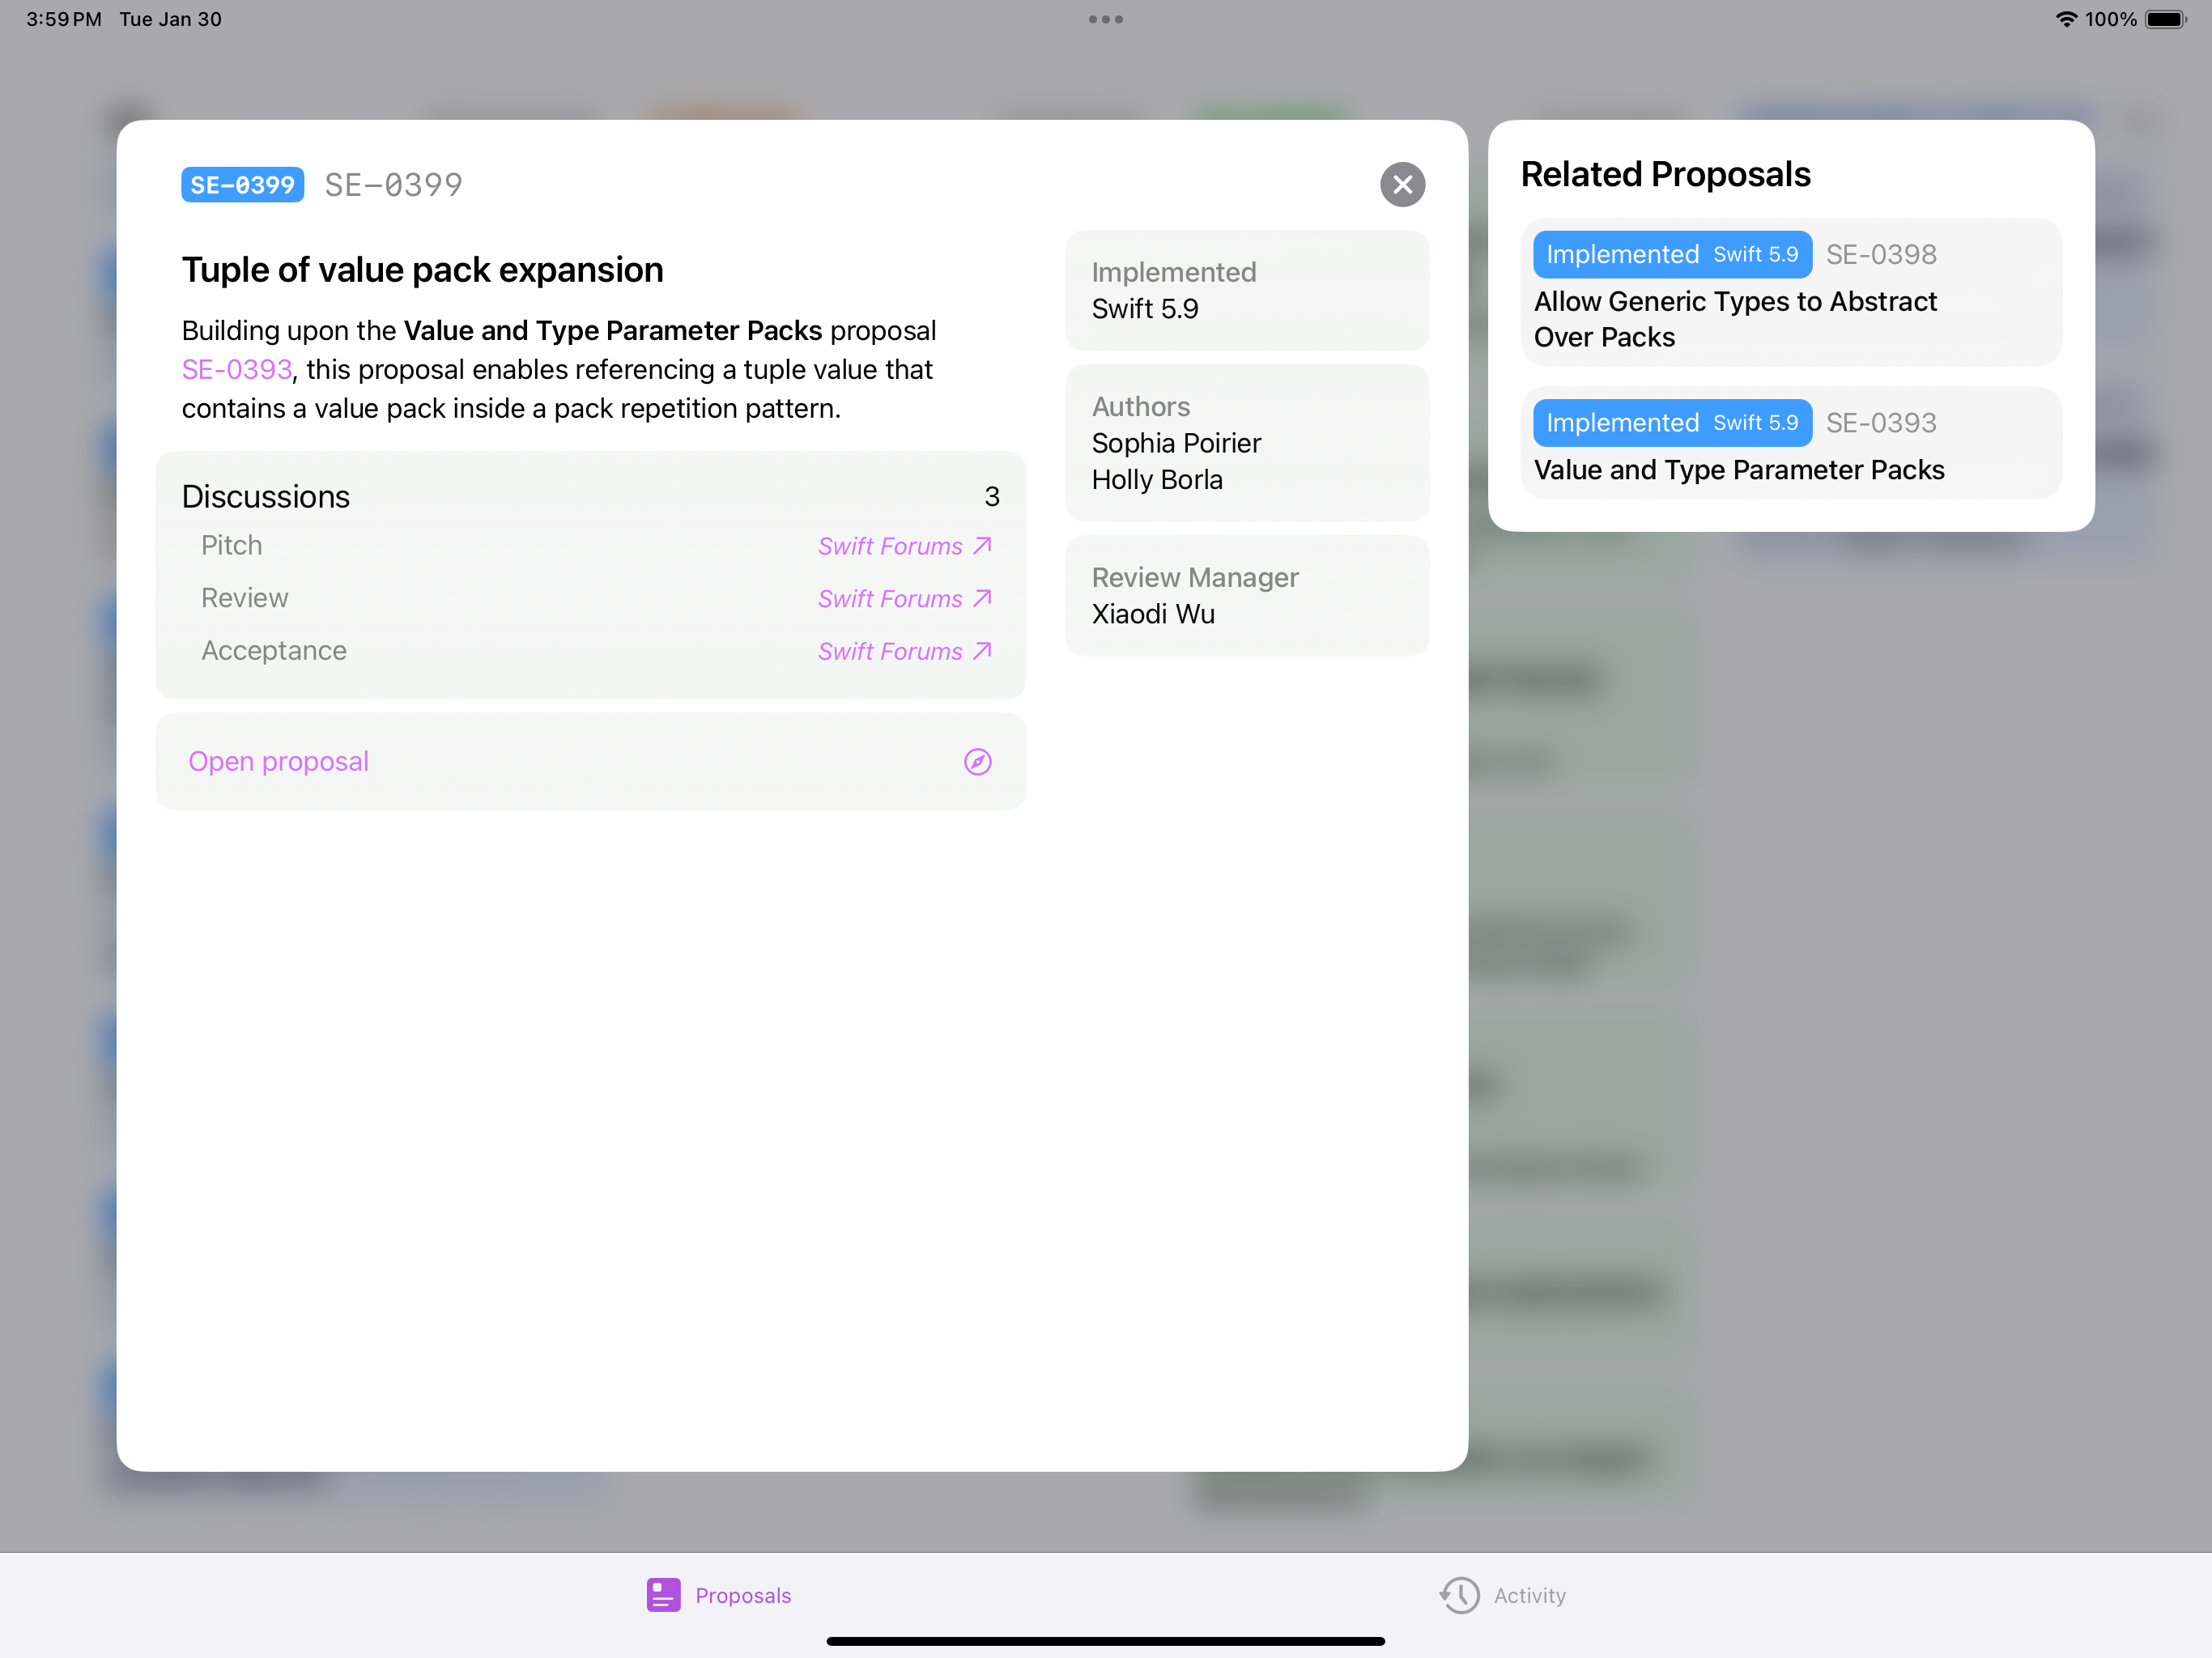Click Open proposal button
This screenshot has height=1658, width=2212.
point(590,761)
